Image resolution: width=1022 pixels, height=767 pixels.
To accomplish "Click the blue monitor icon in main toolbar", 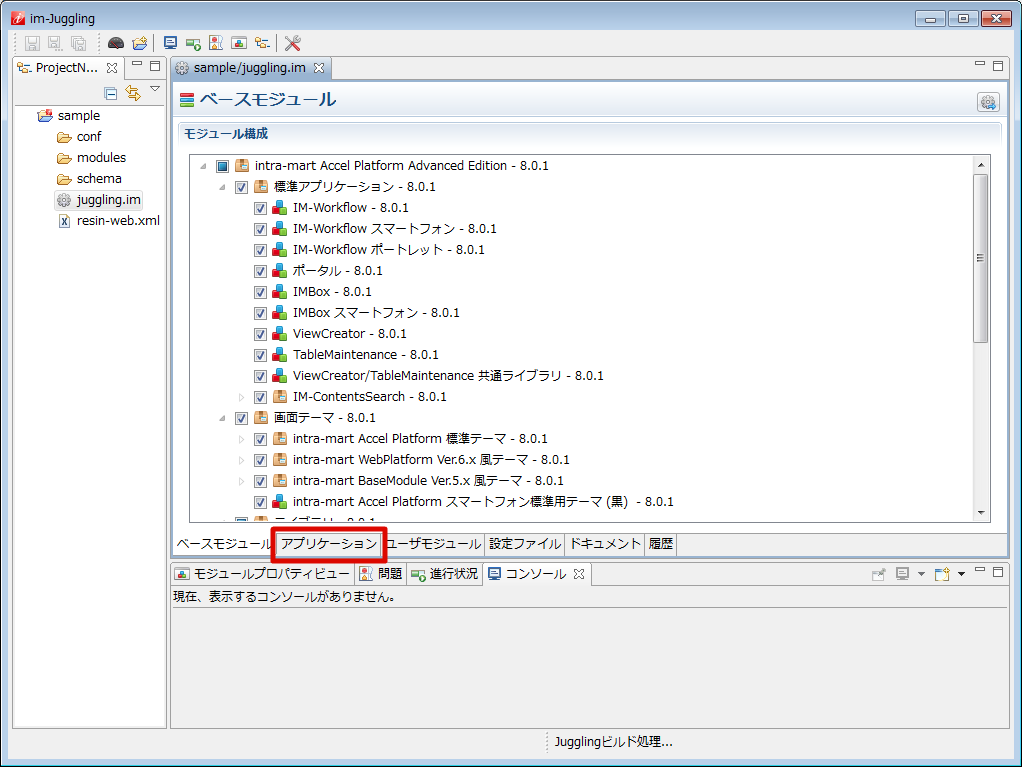I will click(170, 44).
